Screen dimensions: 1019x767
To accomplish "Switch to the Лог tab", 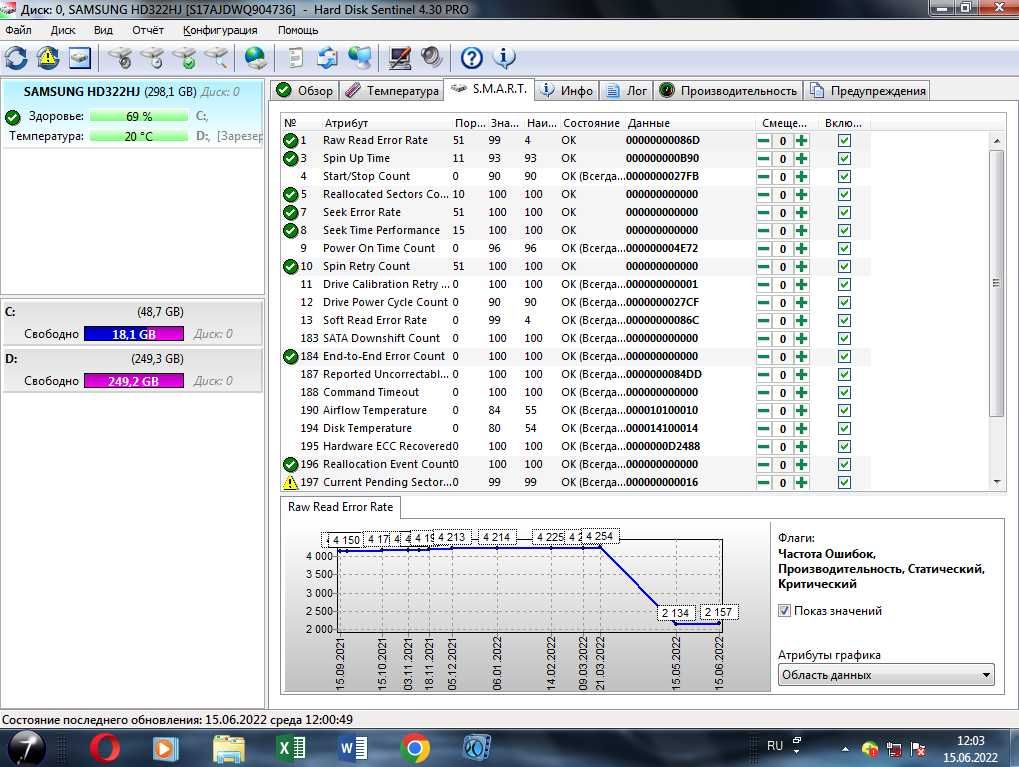I will click(626, 90).
